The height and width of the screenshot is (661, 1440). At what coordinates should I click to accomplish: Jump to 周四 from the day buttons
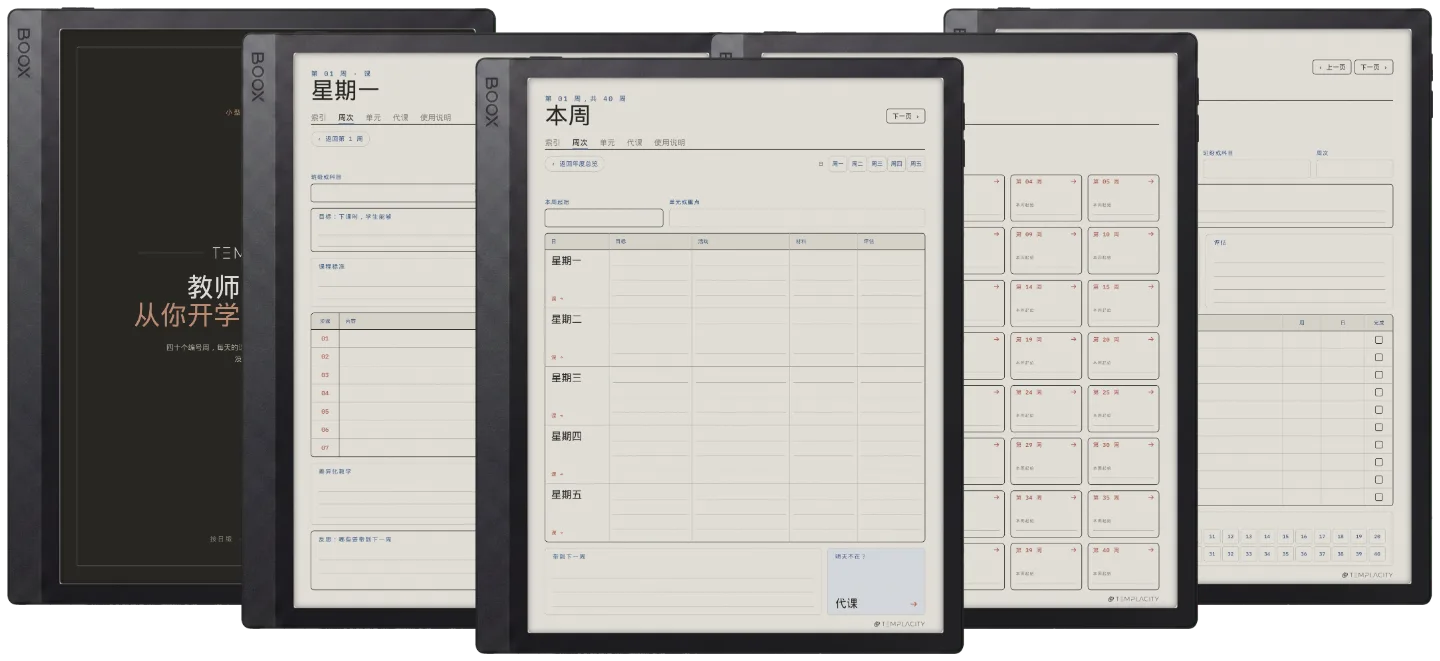(896, 164)
